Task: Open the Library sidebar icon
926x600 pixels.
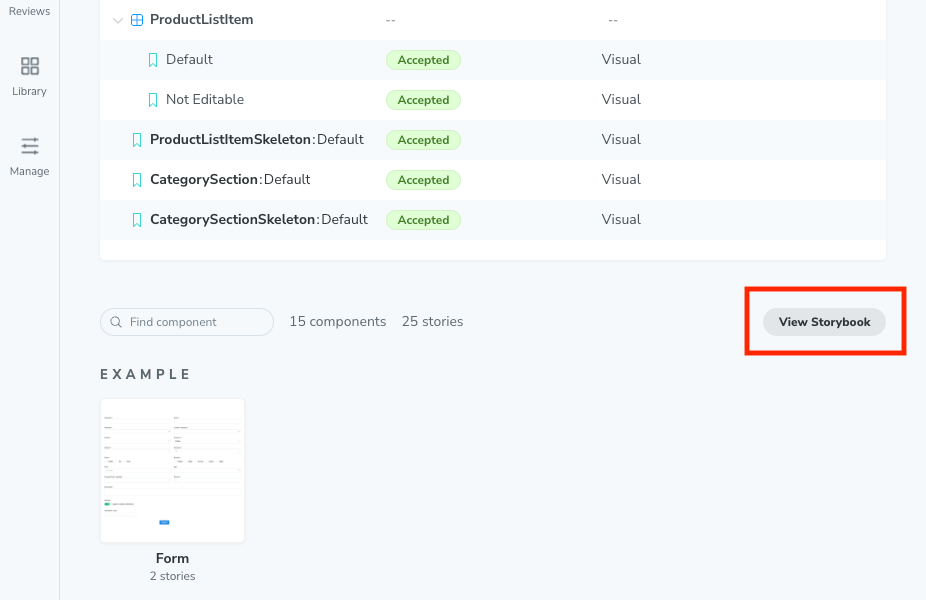Action: (x=30, y=67)
